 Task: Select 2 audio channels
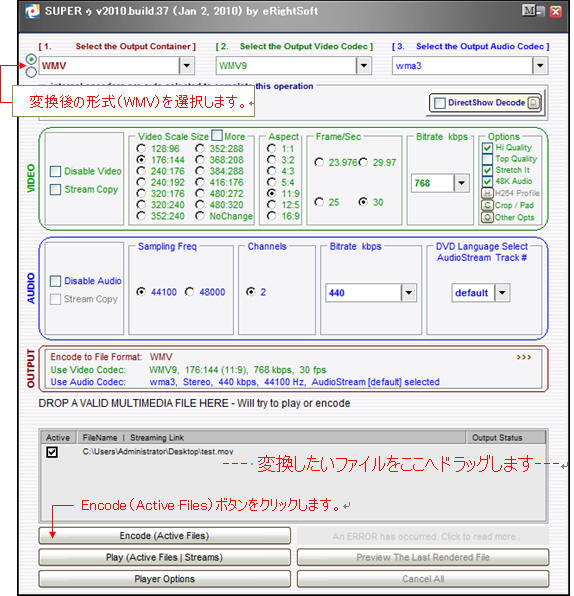tap(251, 292)
